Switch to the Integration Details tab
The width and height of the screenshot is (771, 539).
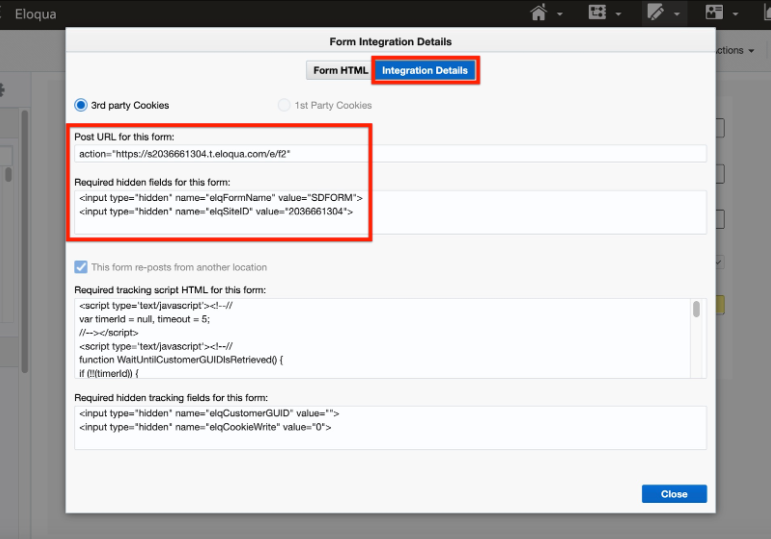pos(425,70)
